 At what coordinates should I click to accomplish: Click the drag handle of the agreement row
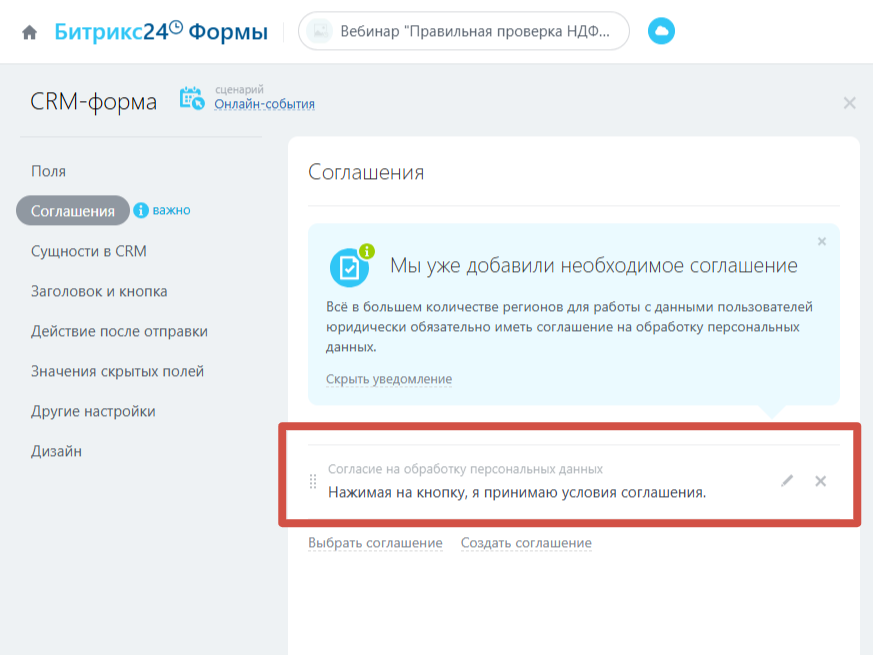(x=313, y=481)
